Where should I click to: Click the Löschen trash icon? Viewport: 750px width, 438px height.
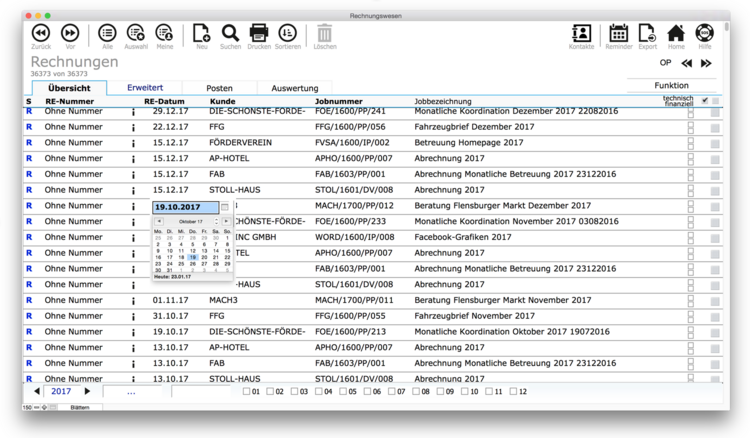[324, 33]
